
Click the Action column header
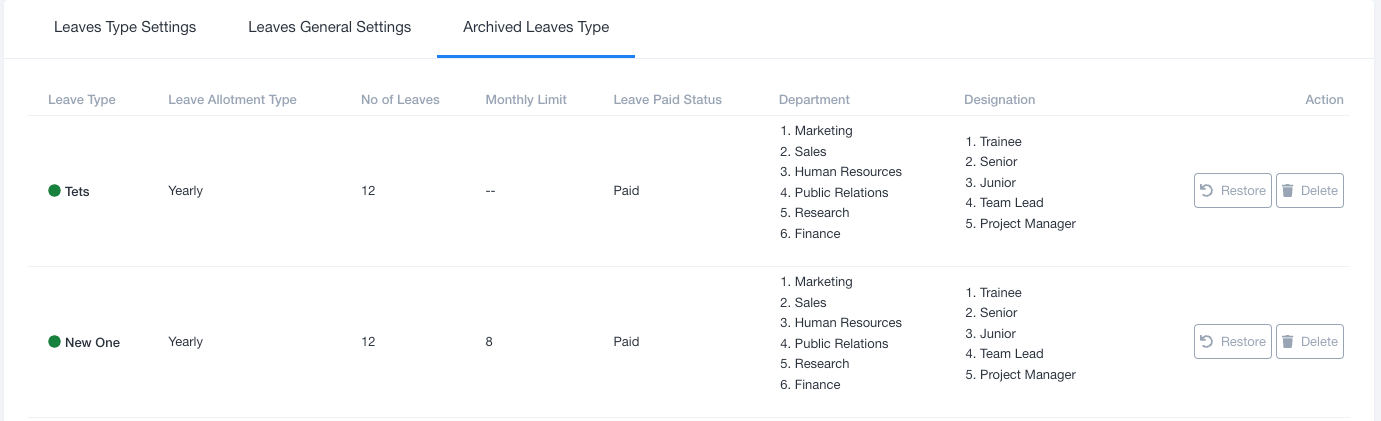[x=1324, y=100]
